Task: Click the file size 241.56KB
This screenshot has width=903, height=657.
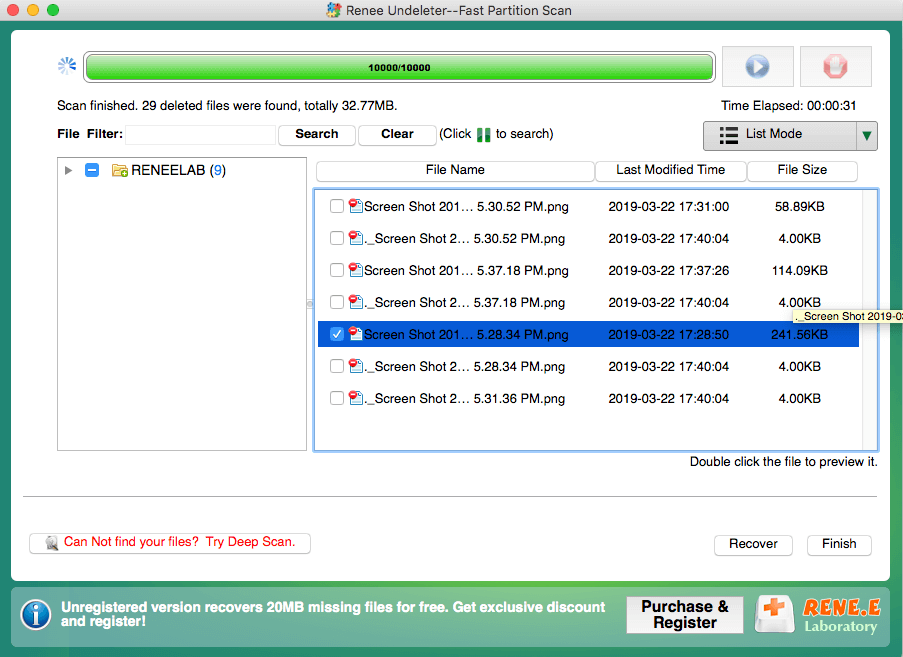Action: (x=799, y=335)
